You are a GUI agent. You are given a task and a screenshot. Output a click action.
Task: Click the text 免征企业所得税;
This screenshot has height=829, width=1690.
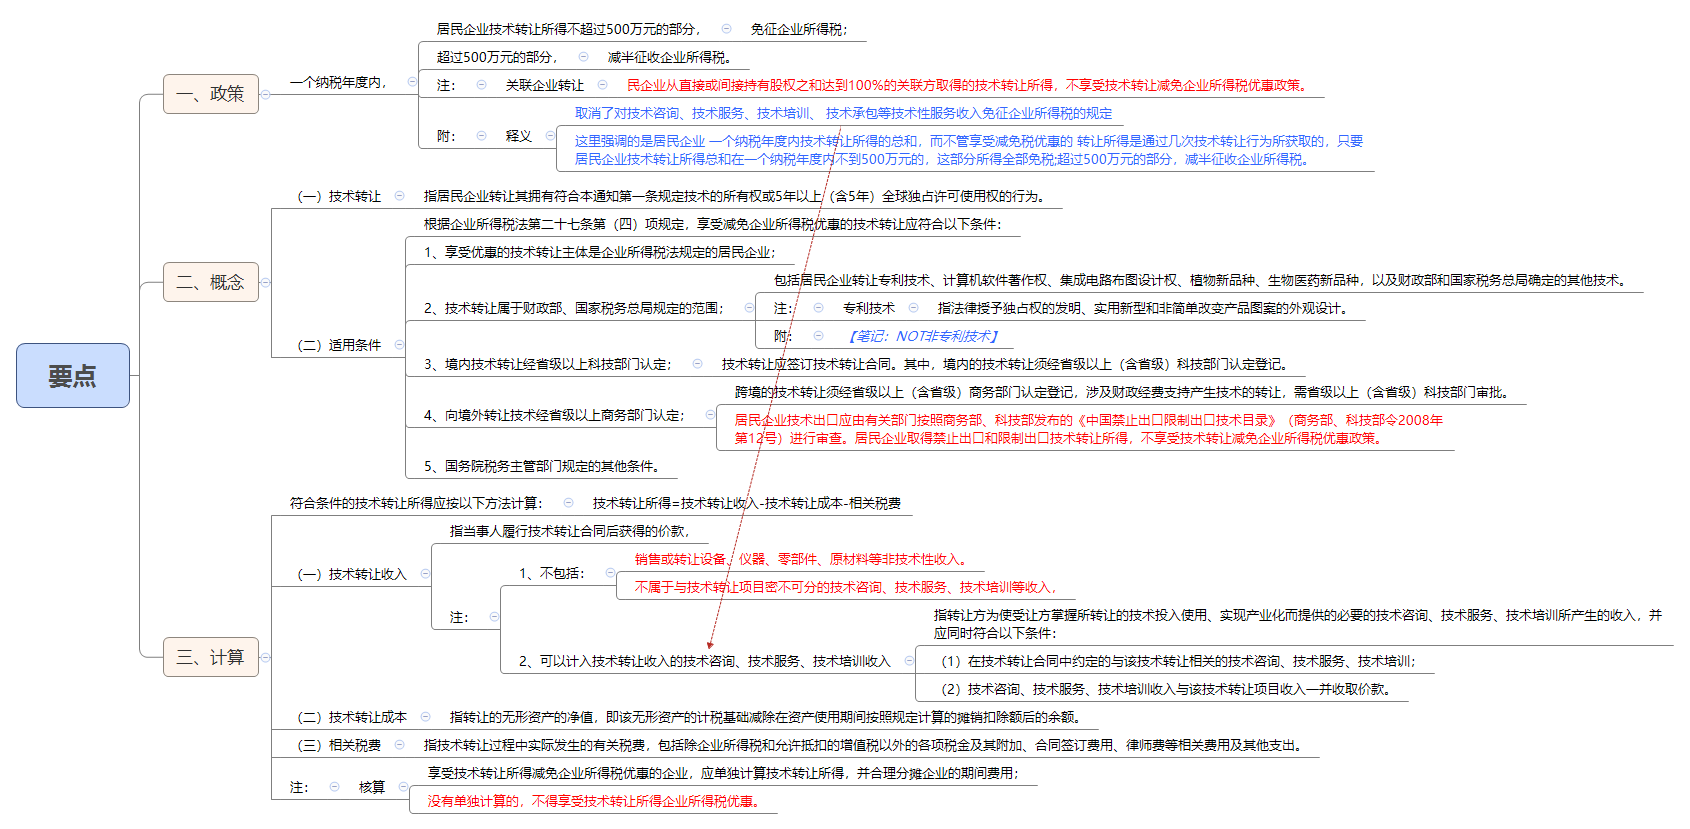click(x=798, y=29)
